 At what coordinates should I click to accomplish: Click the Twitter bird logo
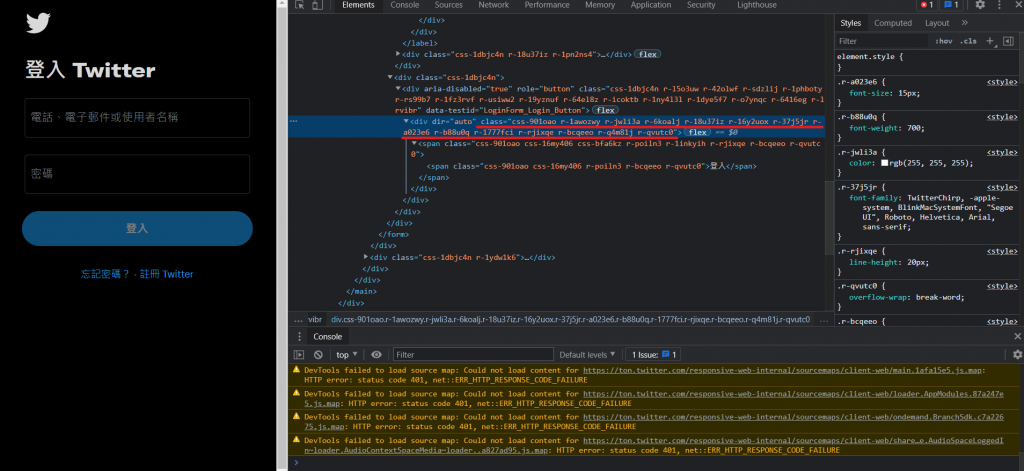click(x=39, y=24)
